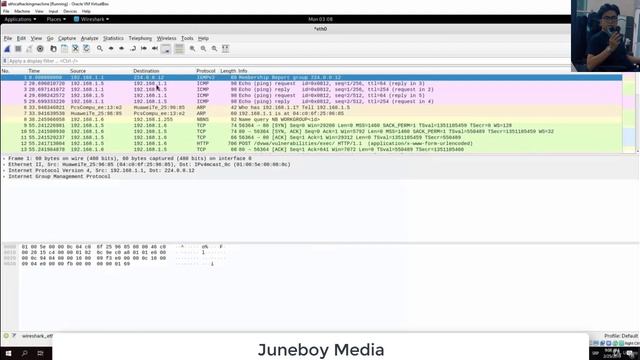Save the capture file

click(x=64, y=49)
